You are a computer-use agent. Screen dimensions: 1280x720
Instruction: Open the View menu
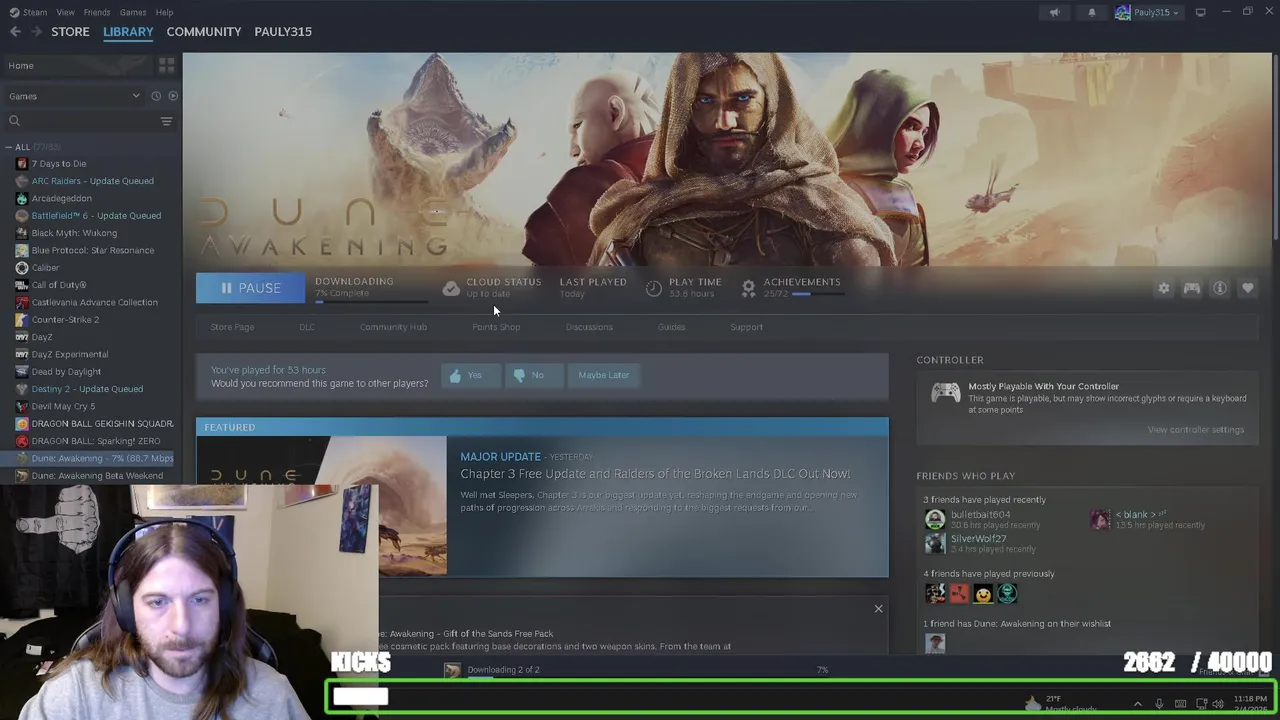[x=65, y=12]
